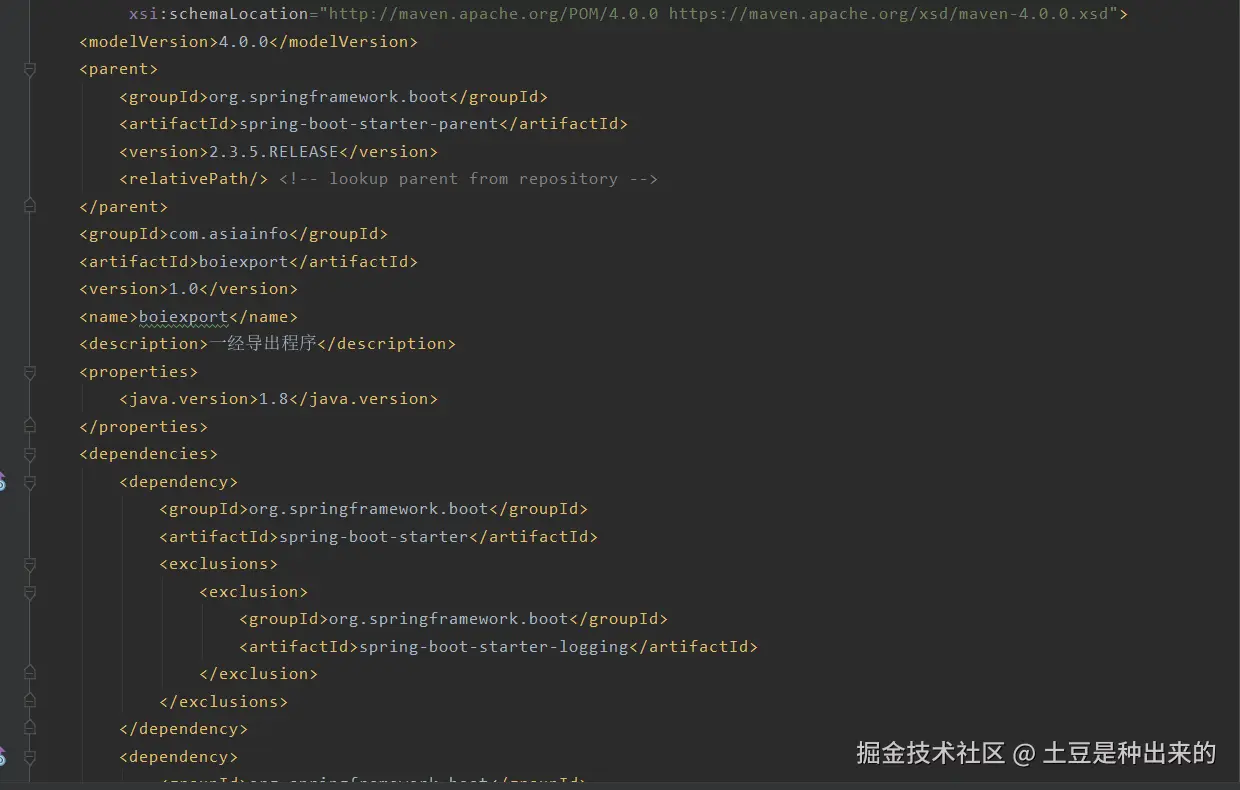Click the spring-boot-starter-logging artifactId text

(493, 647)
